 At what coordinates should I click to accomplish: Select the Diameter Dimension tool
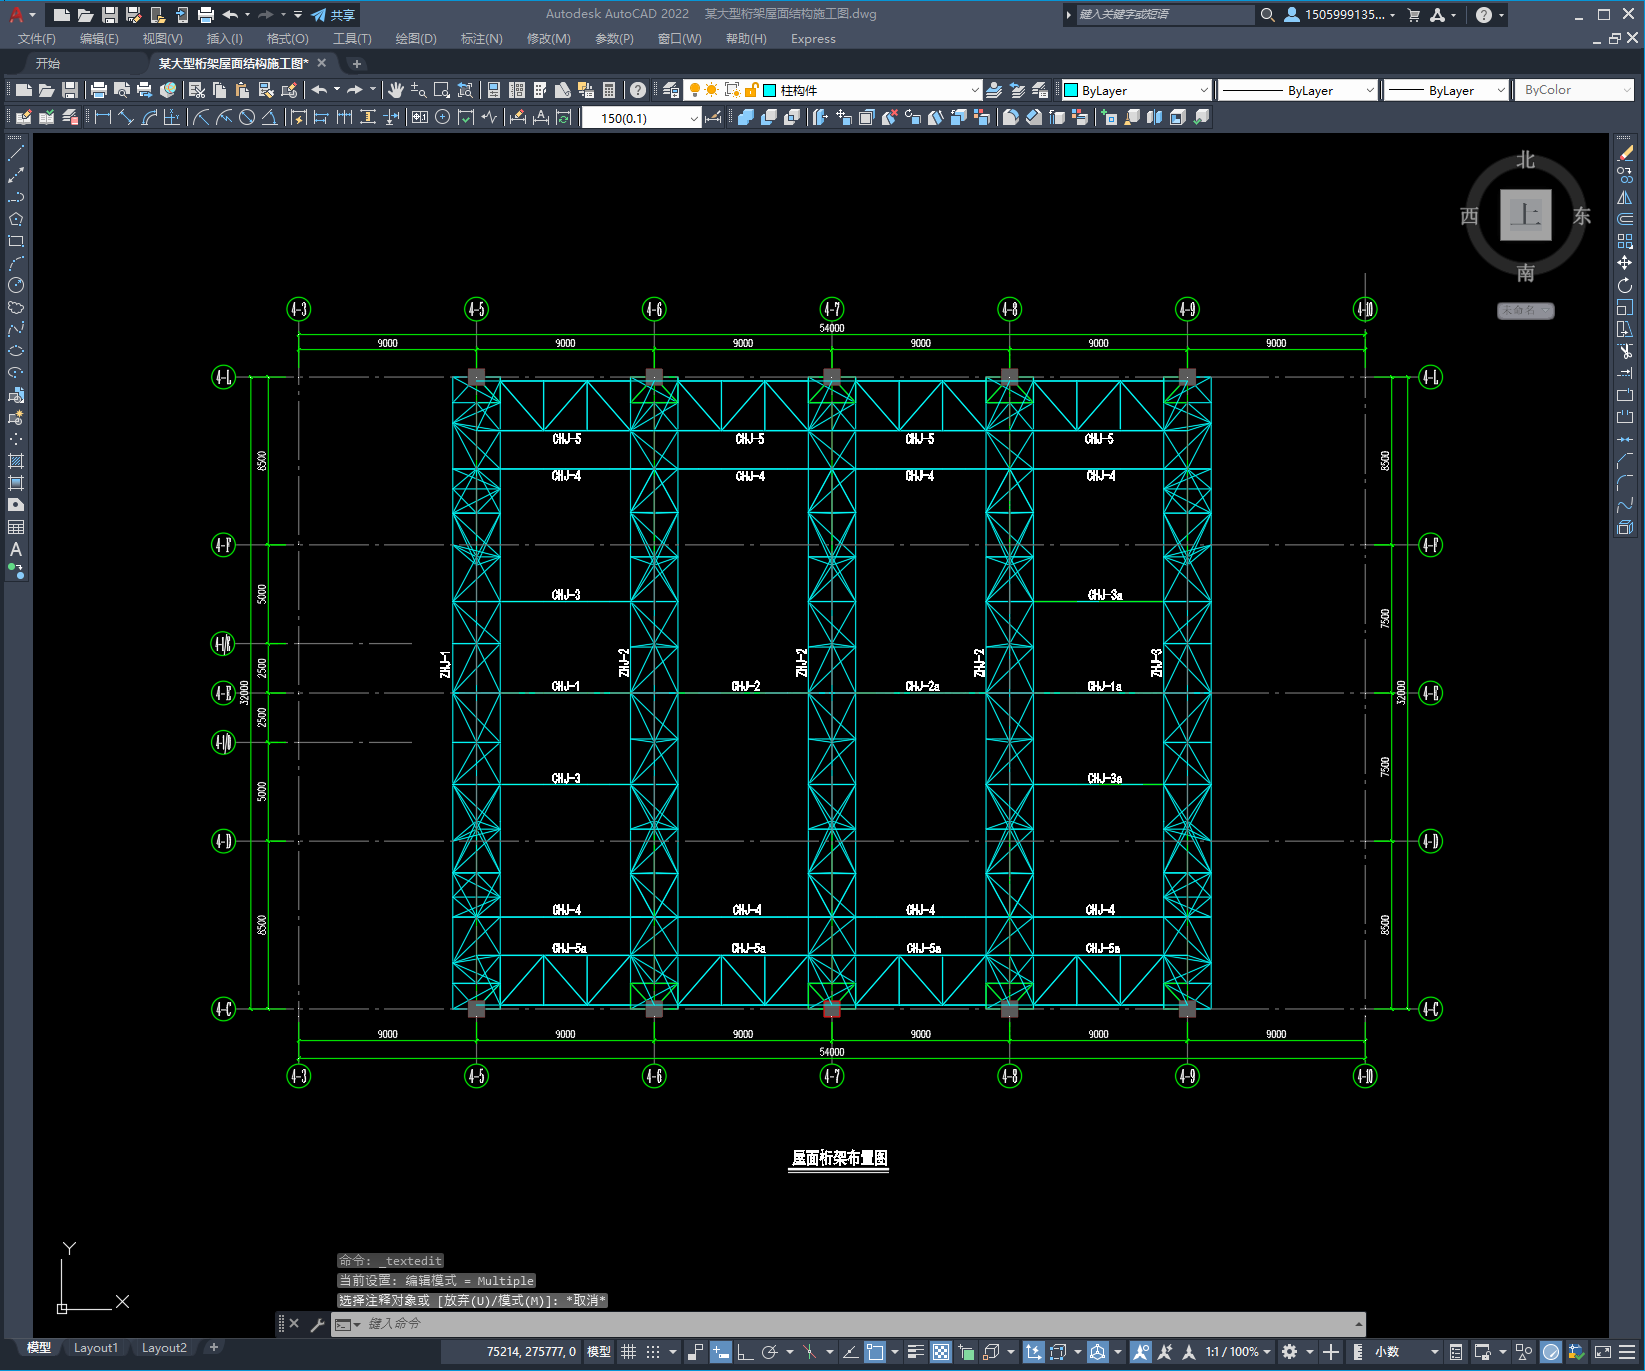[247, 117]
